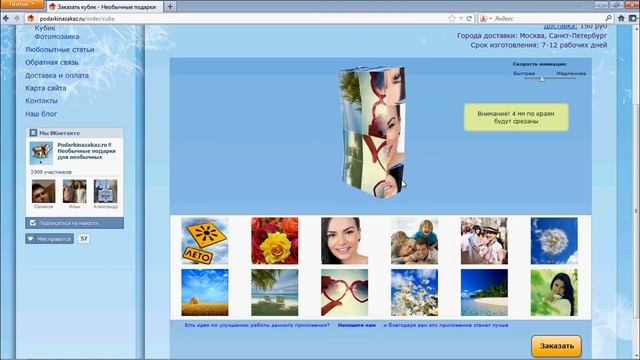Open 'Карта сайта' menu item
Screen dimensions: 640x360
[x=46, y=88]
